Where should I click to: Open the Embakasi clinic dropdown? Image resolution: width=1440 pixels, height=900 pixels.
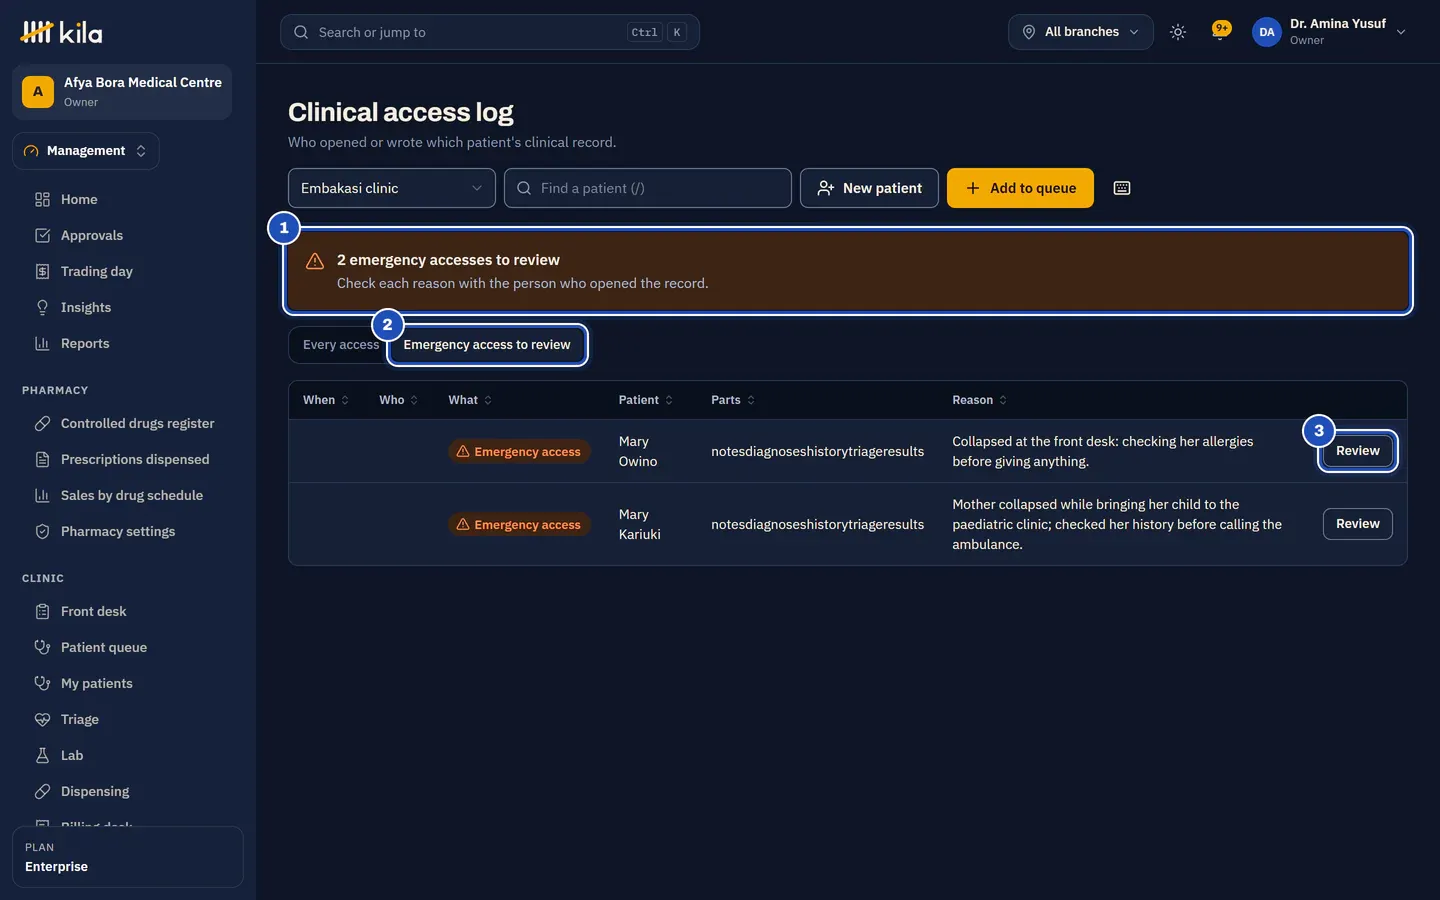pos(392,188)
